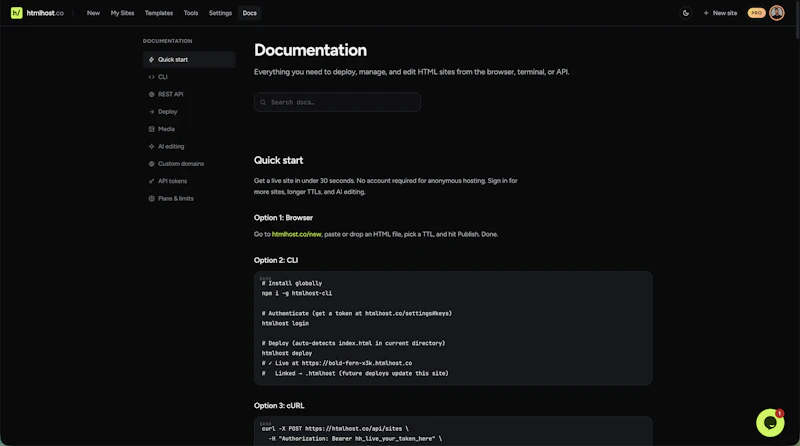Open Plans & limits docs section

coord(189,199)
